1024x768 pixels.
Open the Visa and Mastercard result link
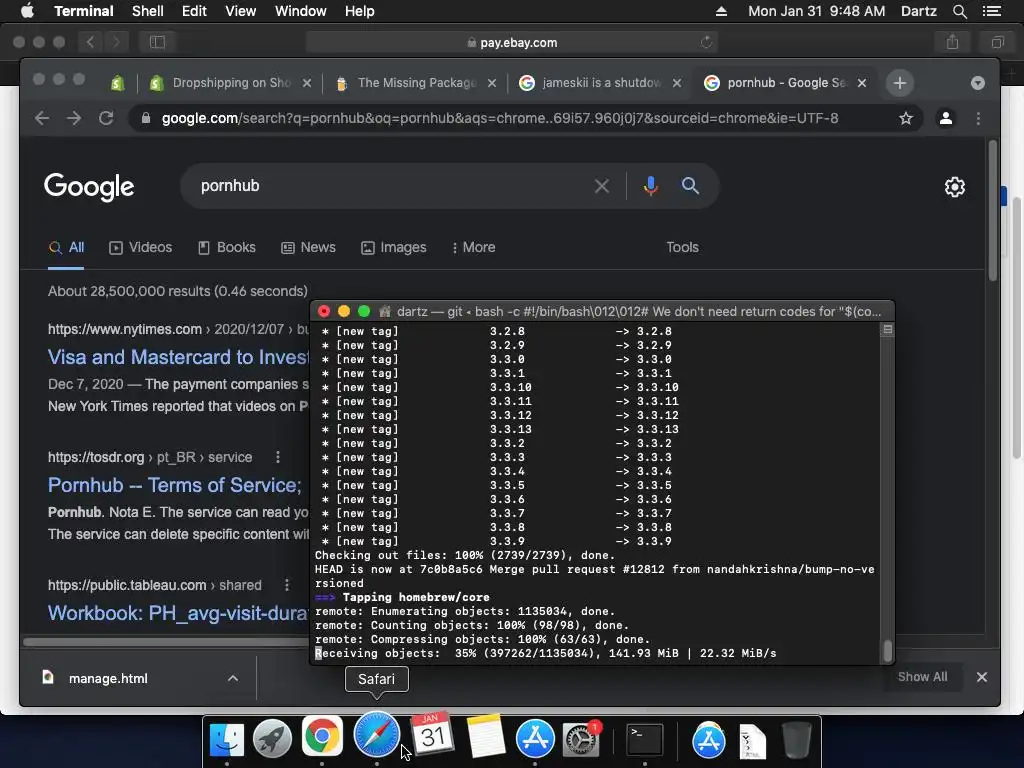(x=178, y=357)
